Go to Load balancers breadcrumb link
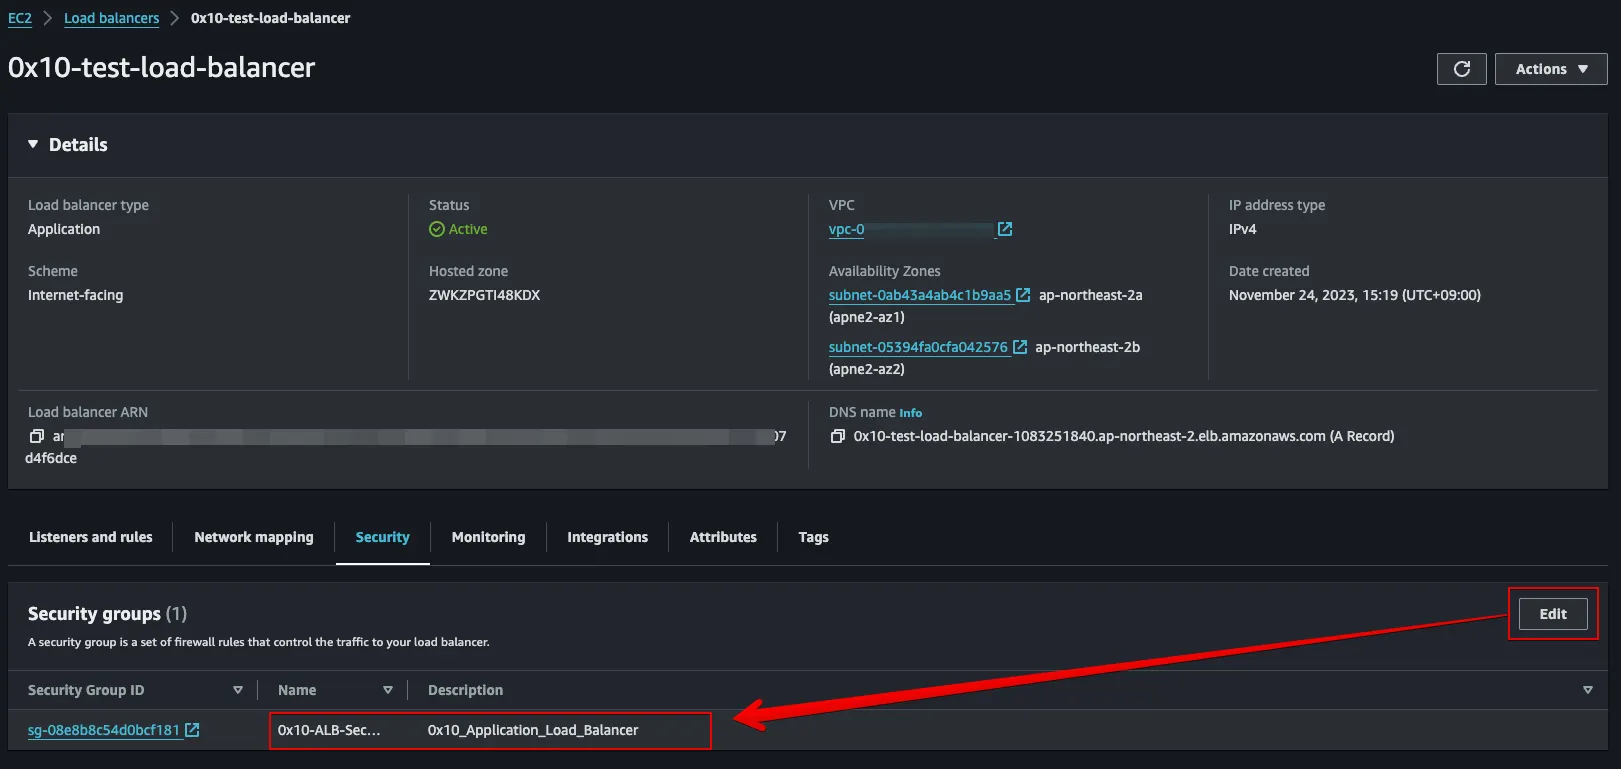 pos(112,18)
